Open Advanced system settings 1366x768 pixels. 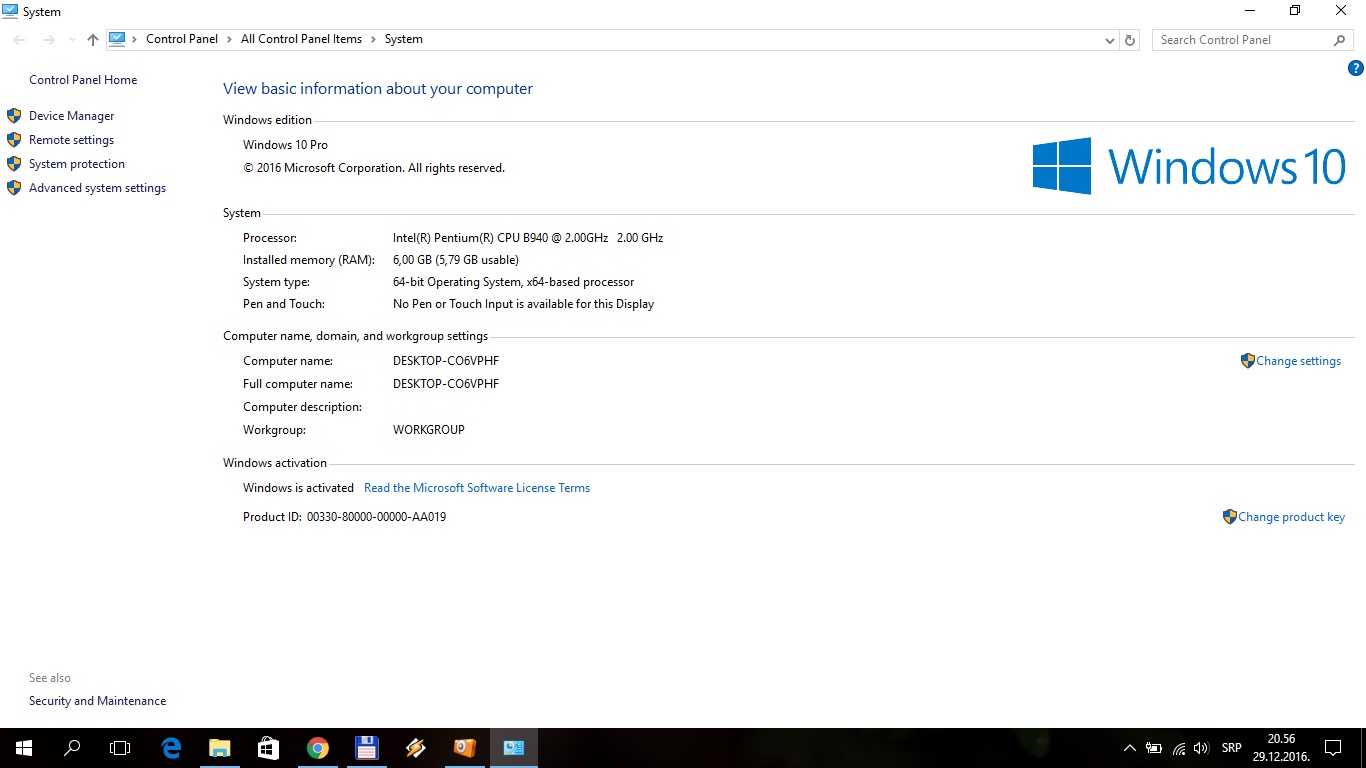tap(97, 188)
